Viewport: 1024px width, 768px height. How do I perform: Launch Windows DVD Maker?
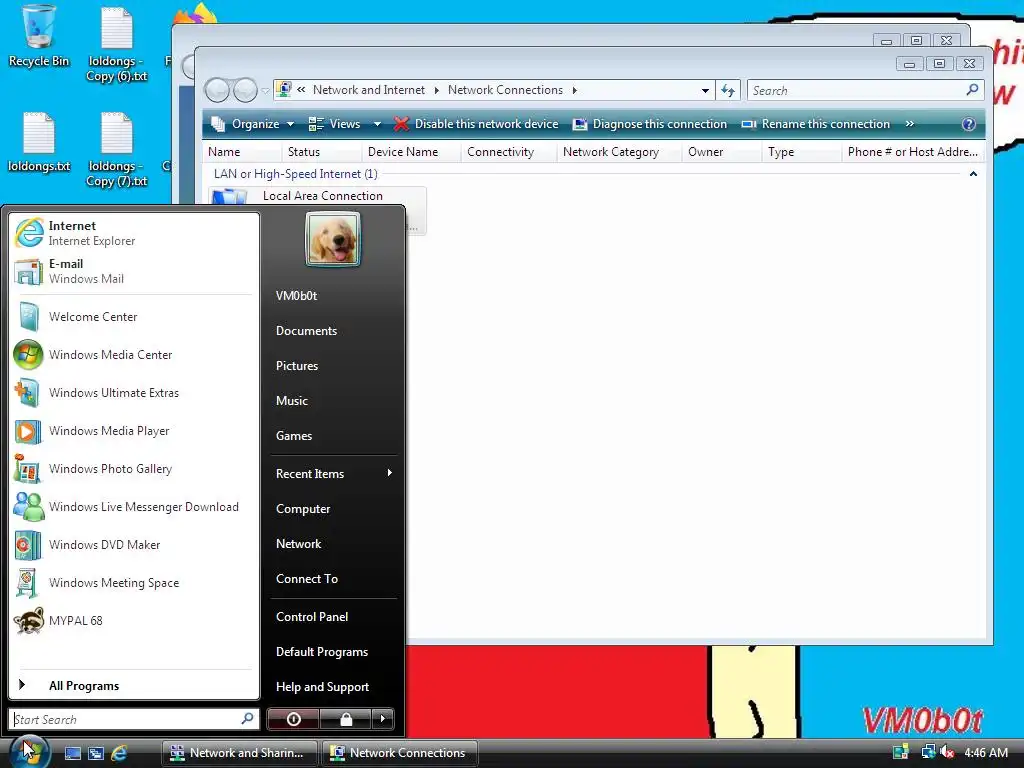(x=134, y=545)
